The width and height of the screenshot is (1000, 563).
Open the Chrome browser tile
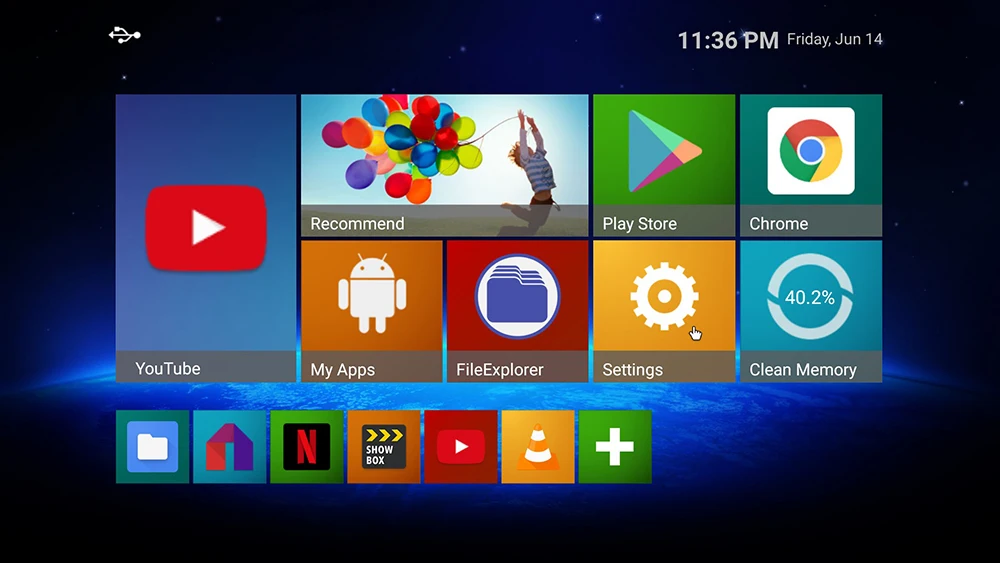811,165
